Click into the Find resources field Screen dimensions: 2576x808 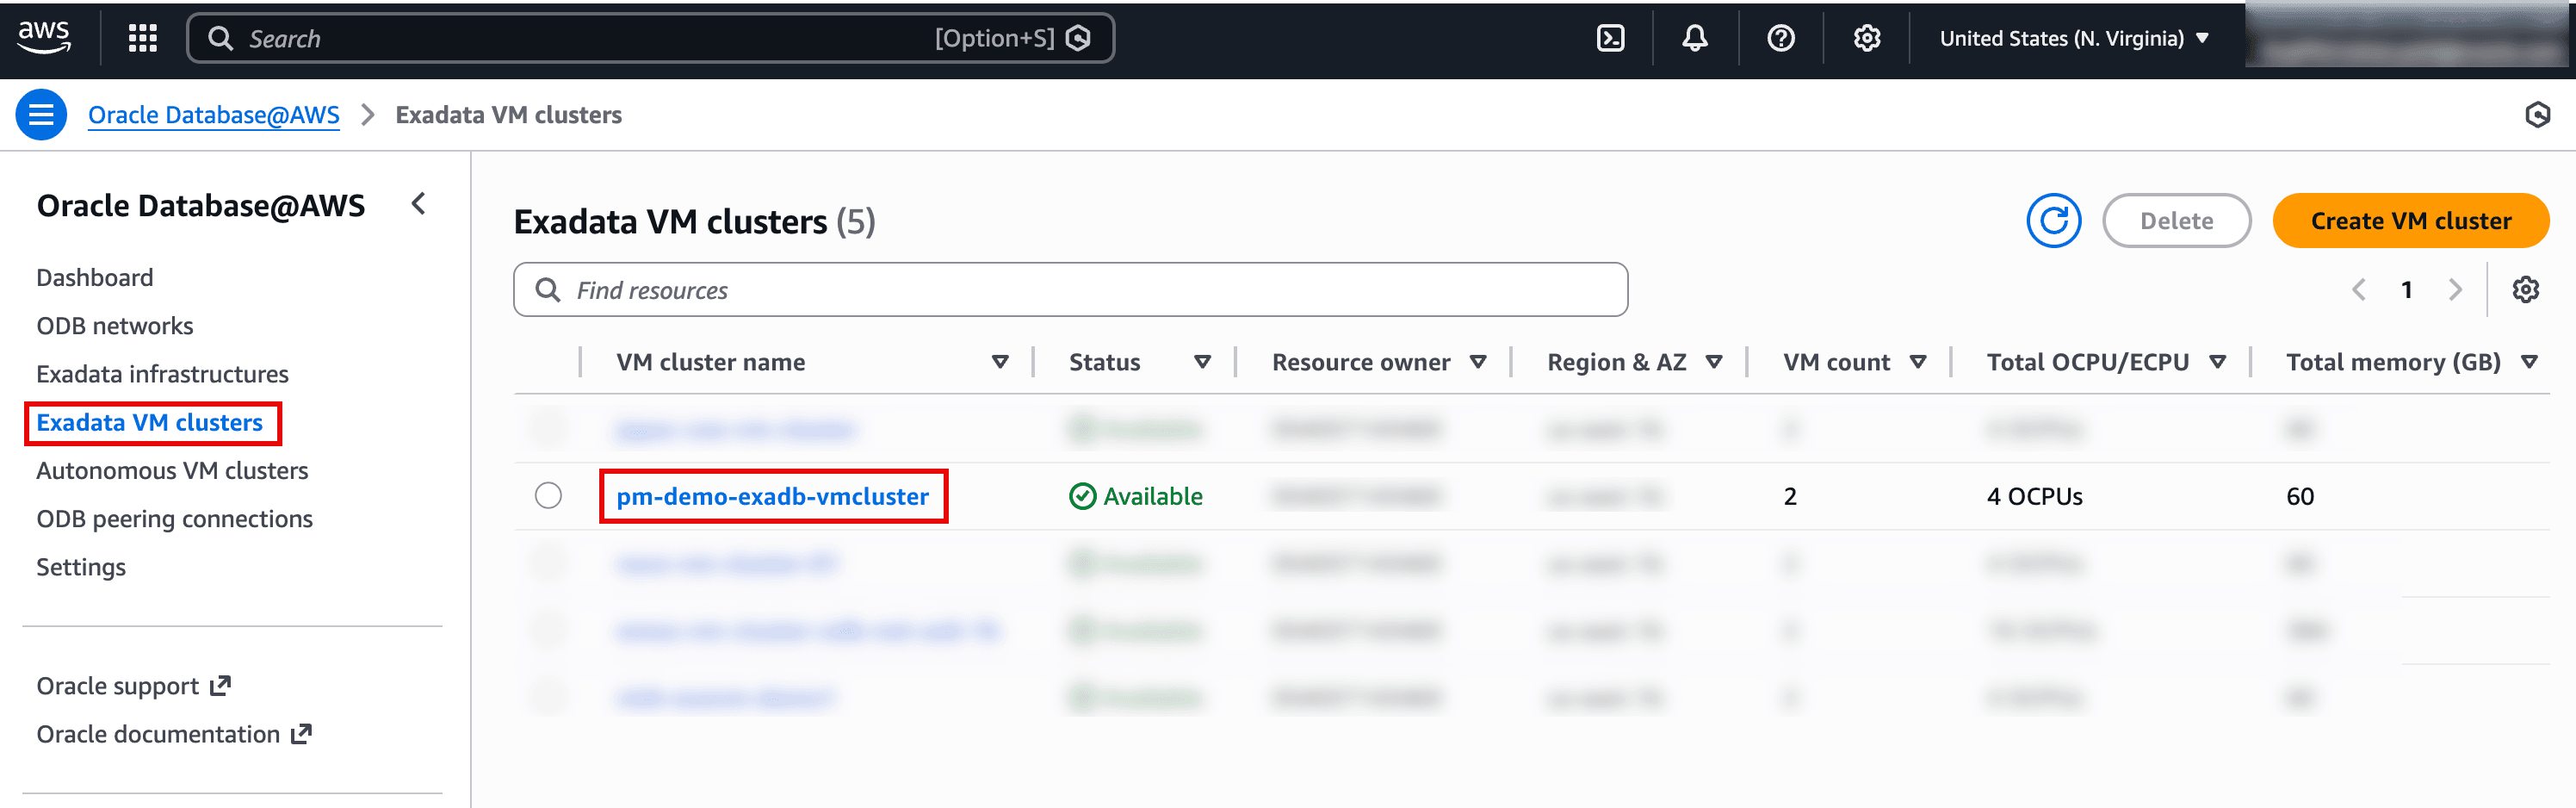1070,290
